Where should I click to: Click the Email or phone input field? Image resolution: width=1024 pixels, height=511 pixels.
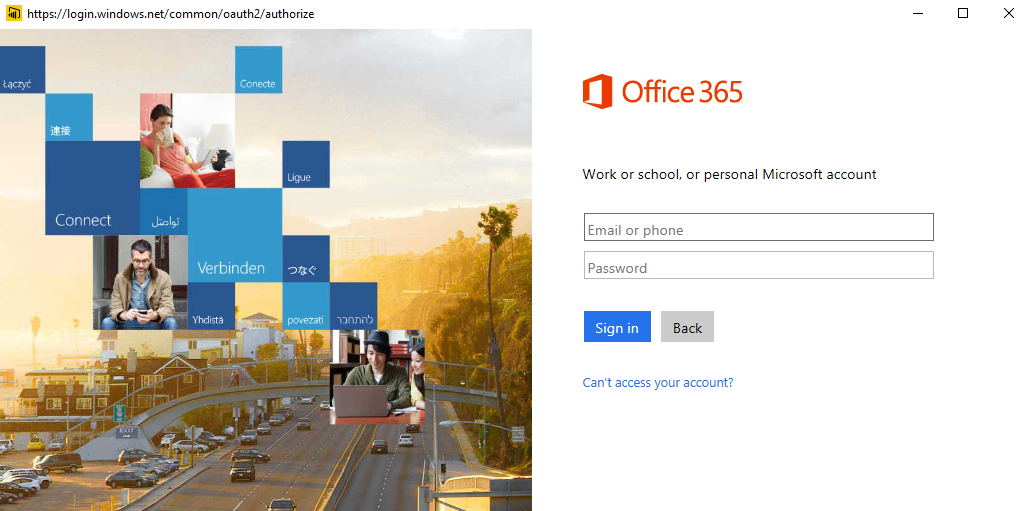[758, 227]
